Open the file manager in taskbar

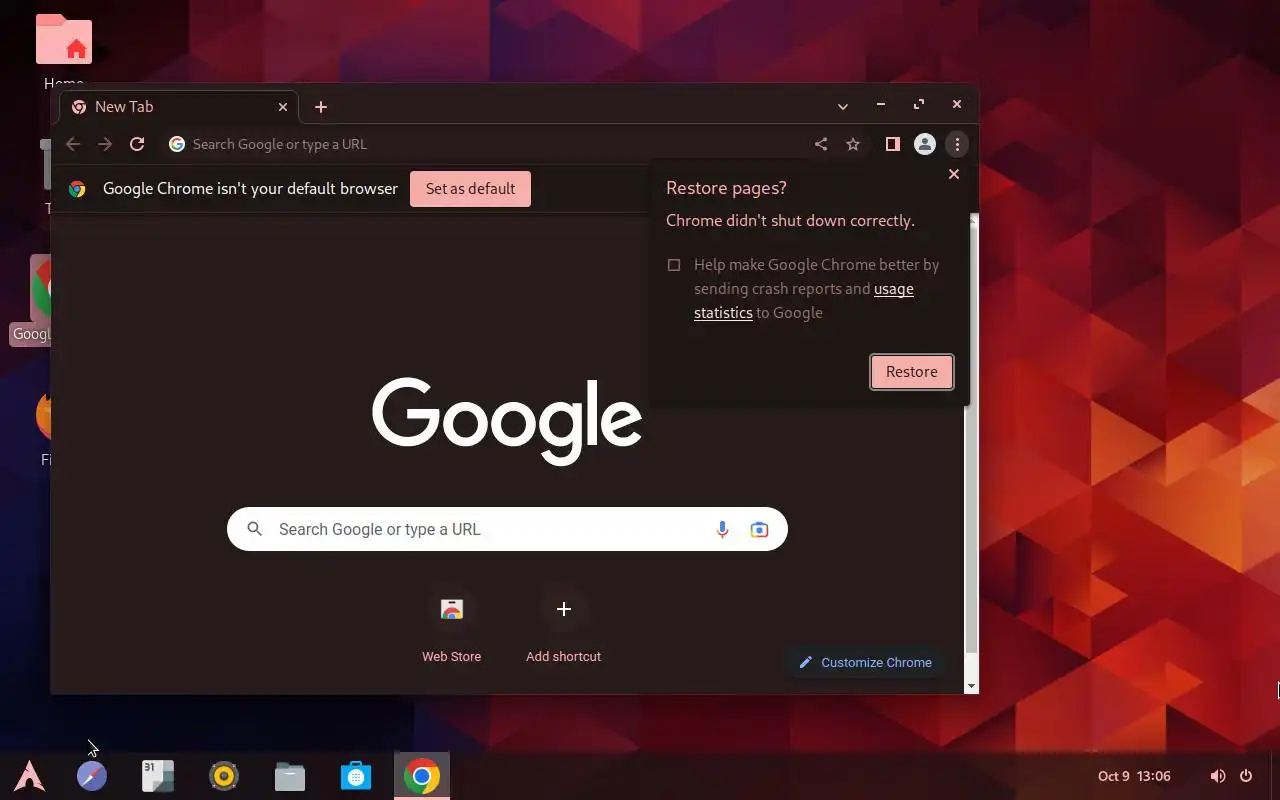[290, 776]
